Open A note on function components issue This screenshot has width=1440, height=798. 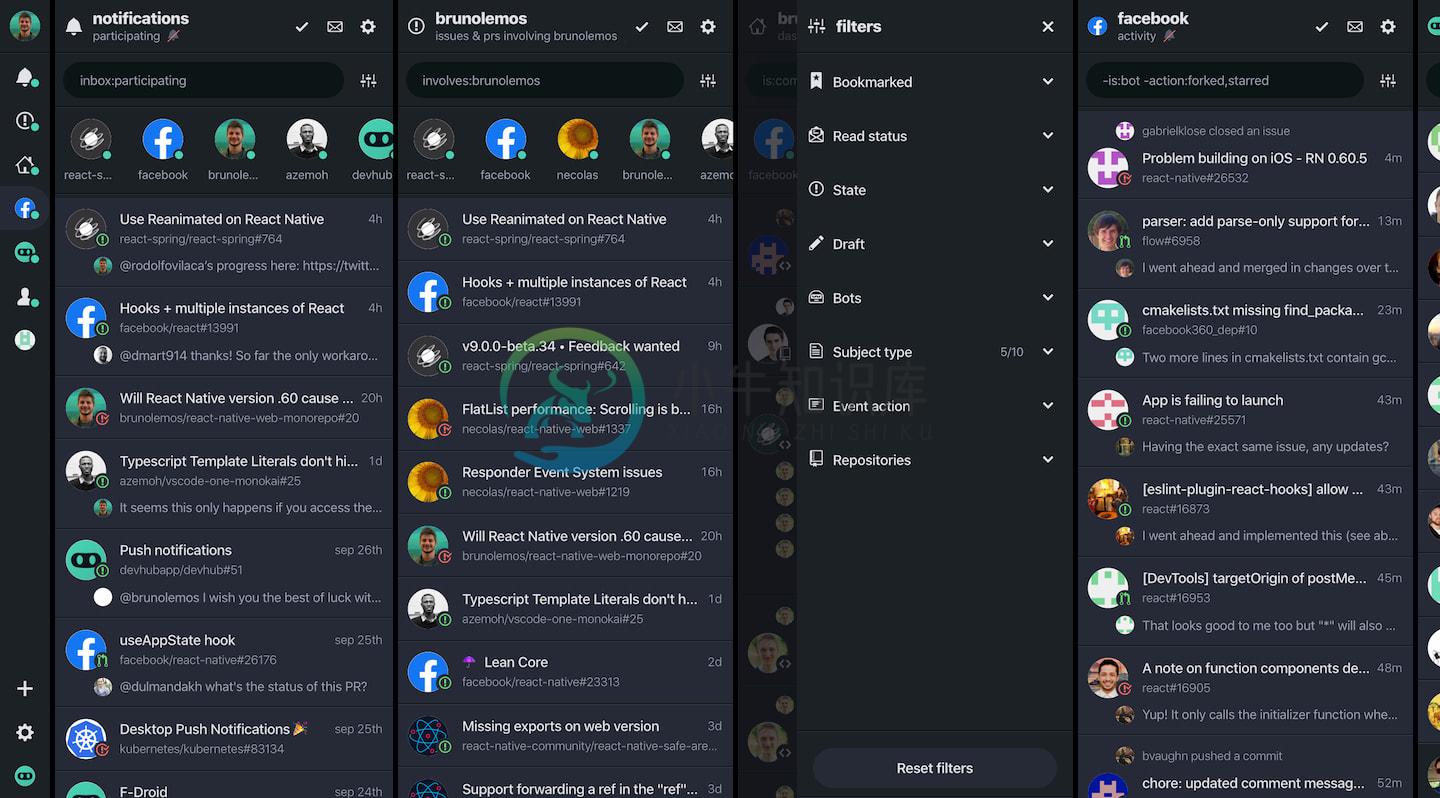(1245, 691)
